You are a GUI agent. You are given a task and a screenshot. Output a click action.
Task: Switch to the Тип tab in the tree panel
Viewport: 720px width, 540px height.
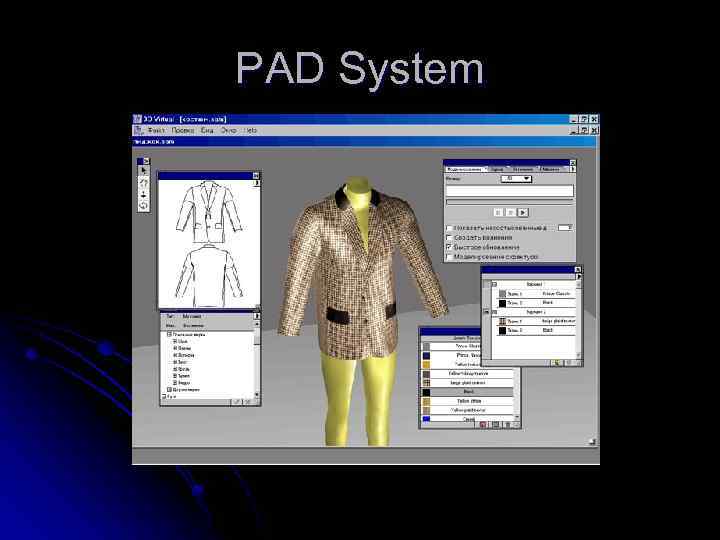click(170, 316)
